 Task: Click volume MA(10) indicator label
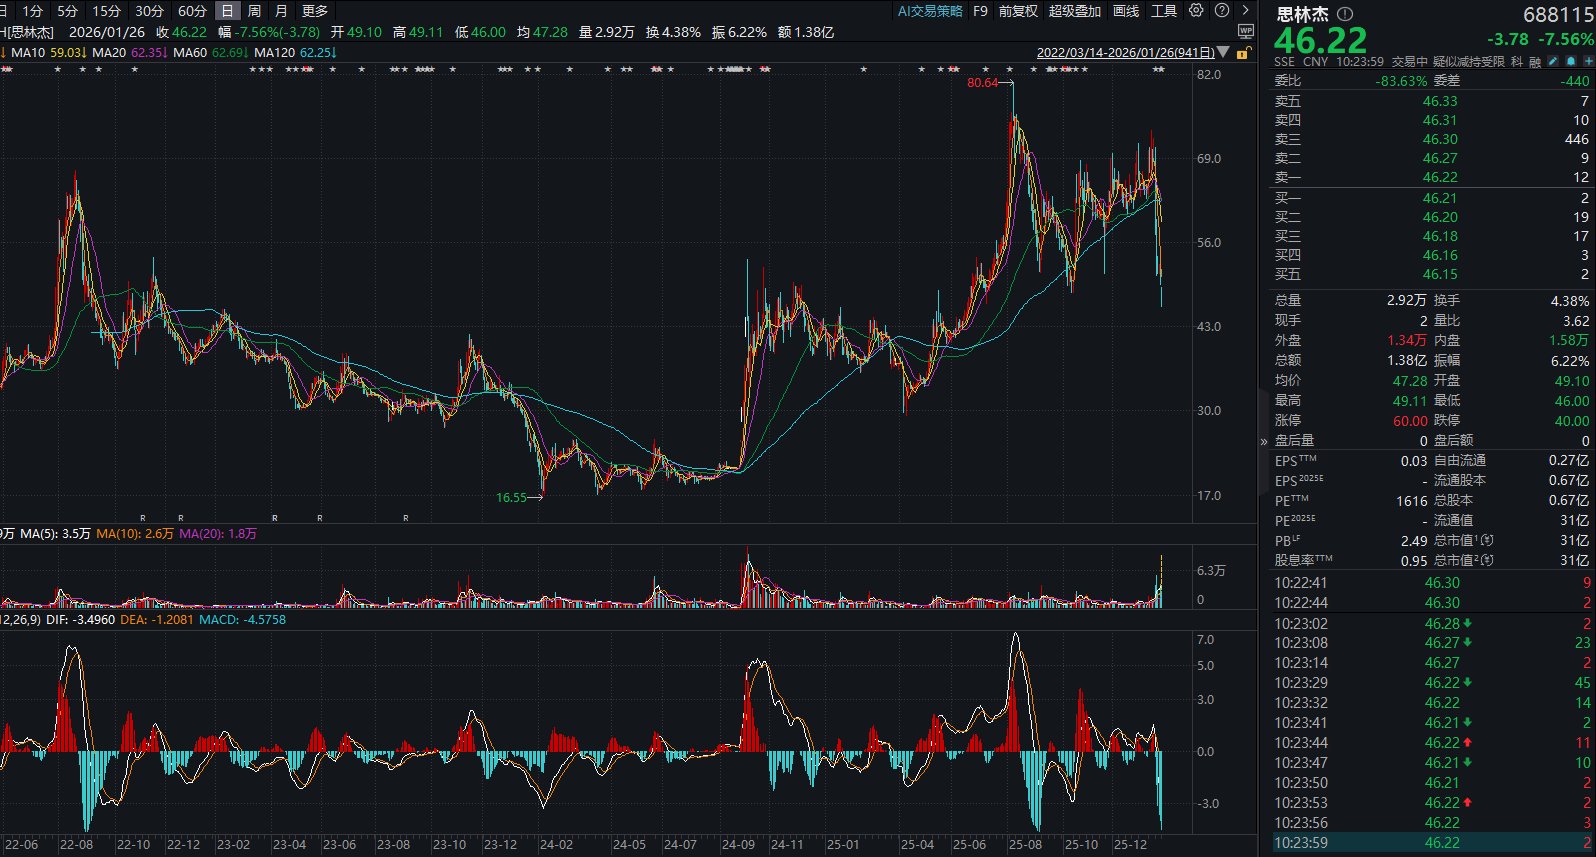pyautogui.click(x=135, y=534)
